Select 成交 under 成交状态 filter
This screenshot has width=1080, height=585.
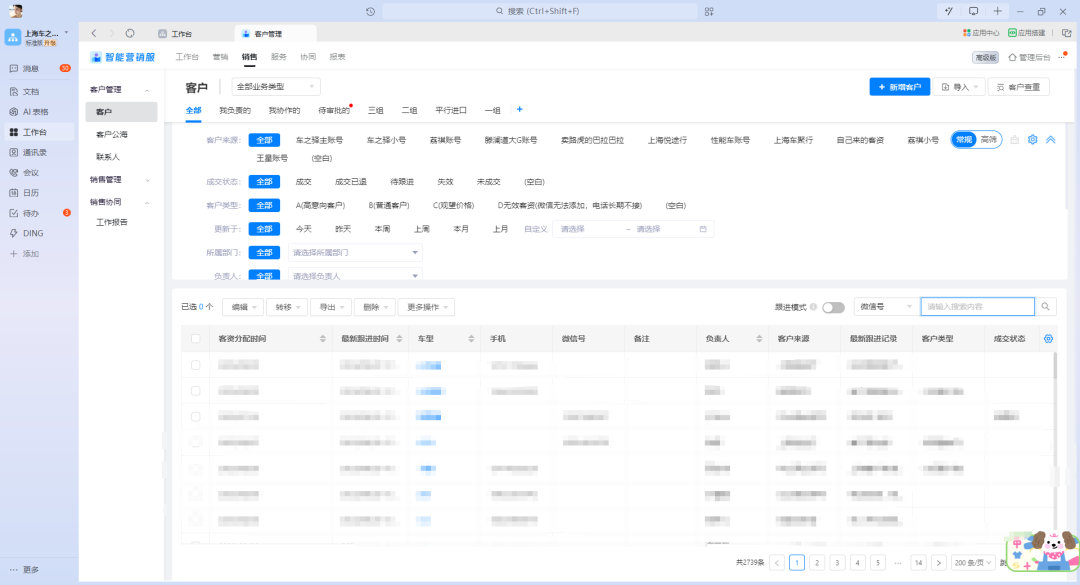click(x=304, y=182)
